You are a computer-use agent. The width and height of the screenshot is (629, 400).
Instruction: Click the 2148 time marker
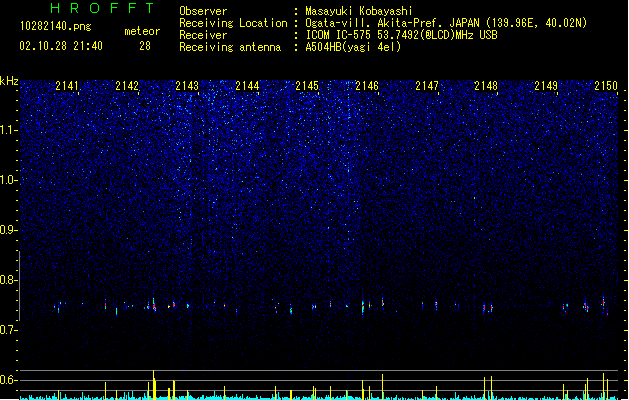(x=486, y=86)
